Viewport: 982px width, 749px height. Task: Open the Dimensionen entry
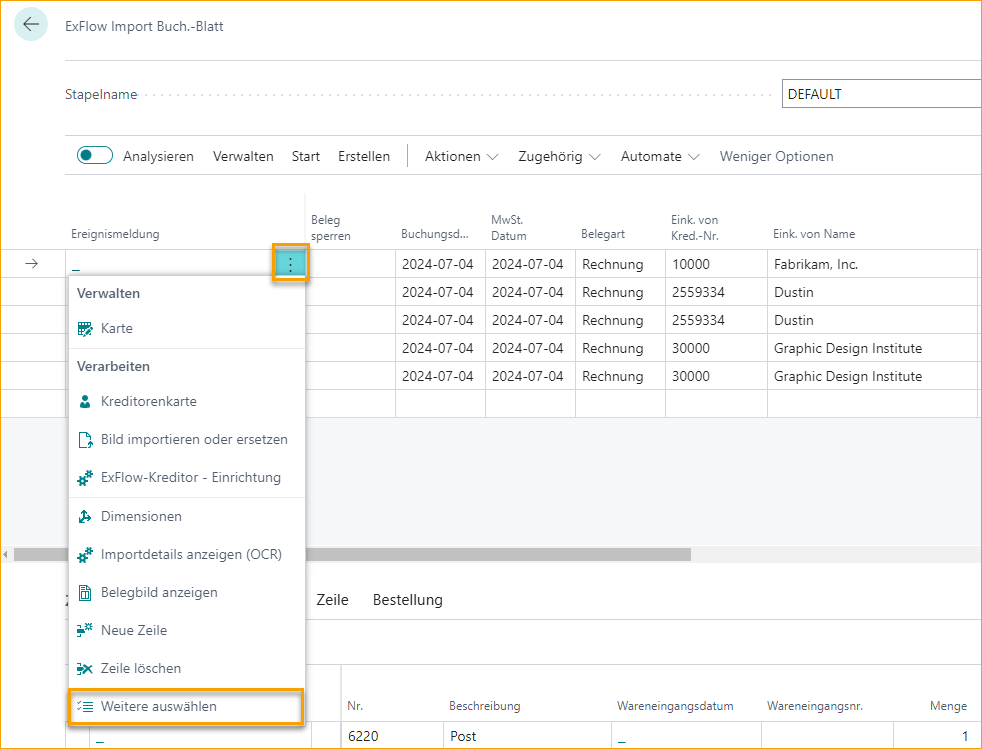point(142,516)
